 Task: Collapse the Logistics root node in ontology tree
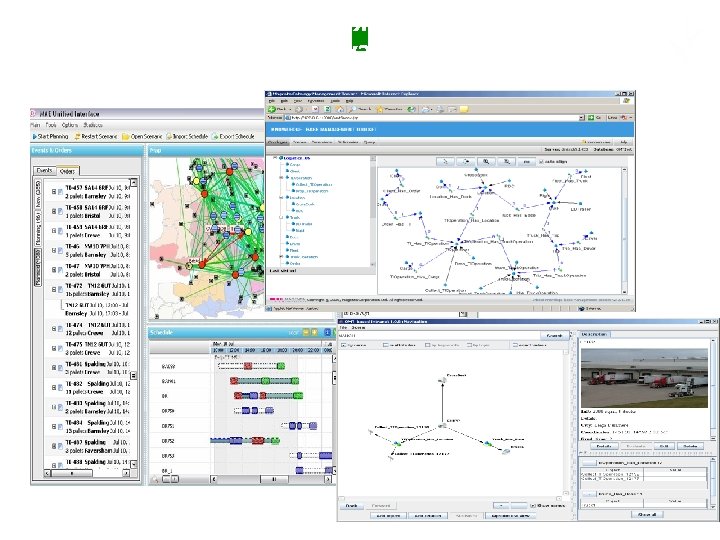point(275,158)
